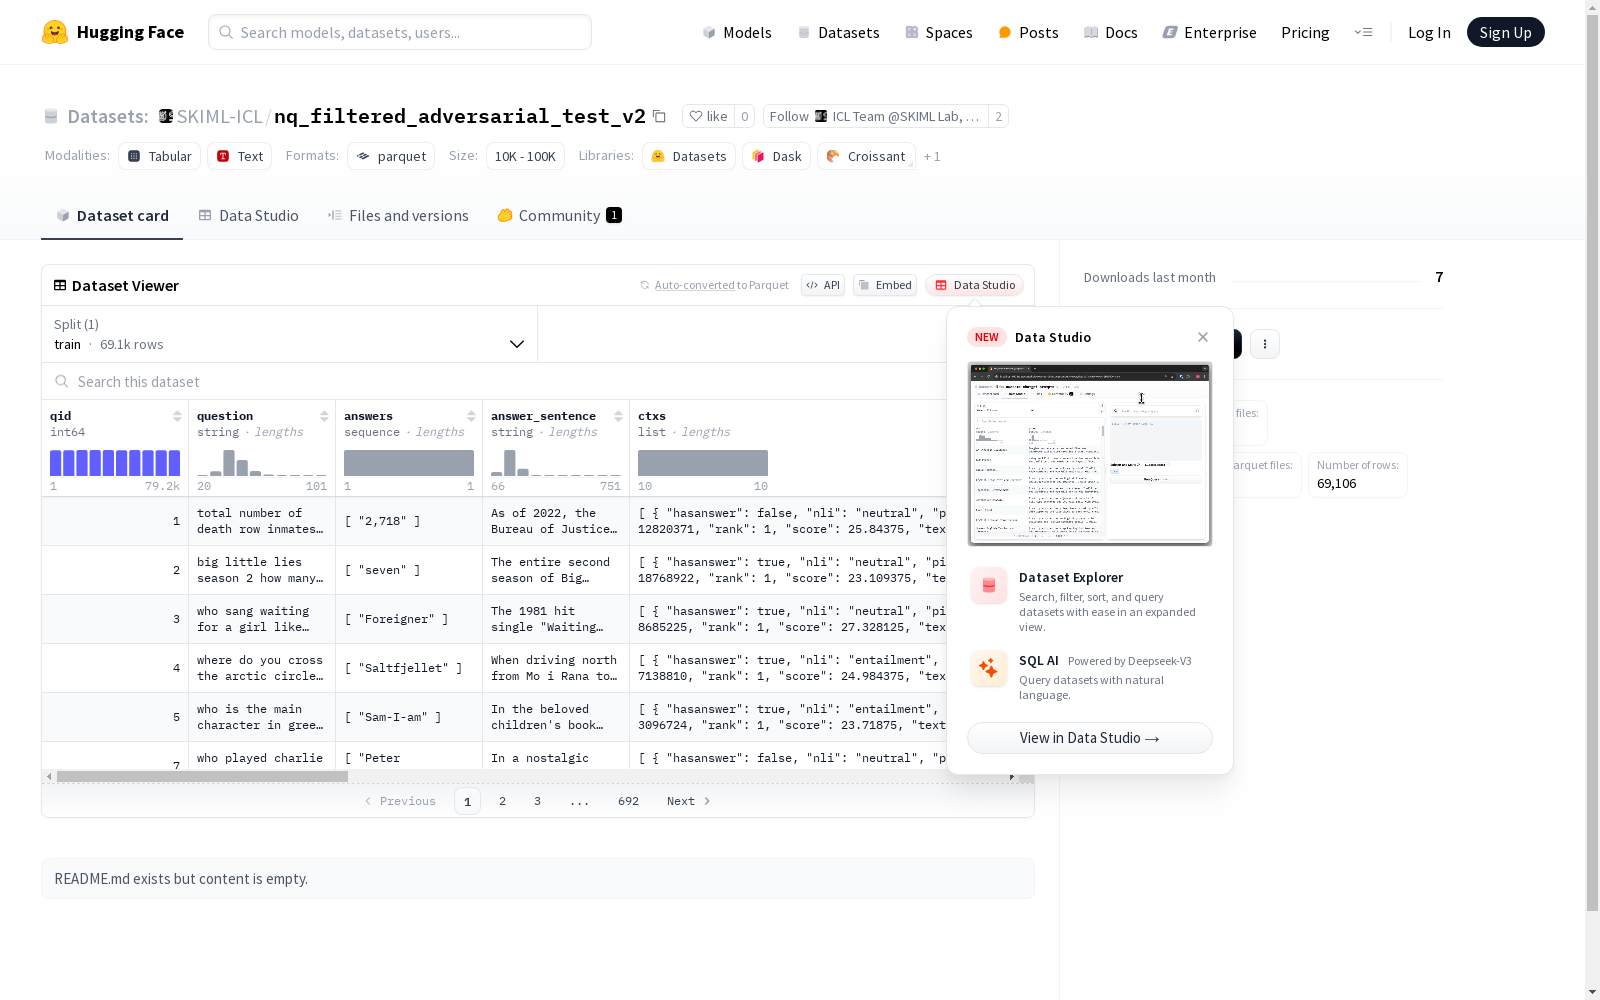The height and width of the screenshot is (1000, 1600).
Task: Click View in Data Studio button
Action: (1090, 738)
